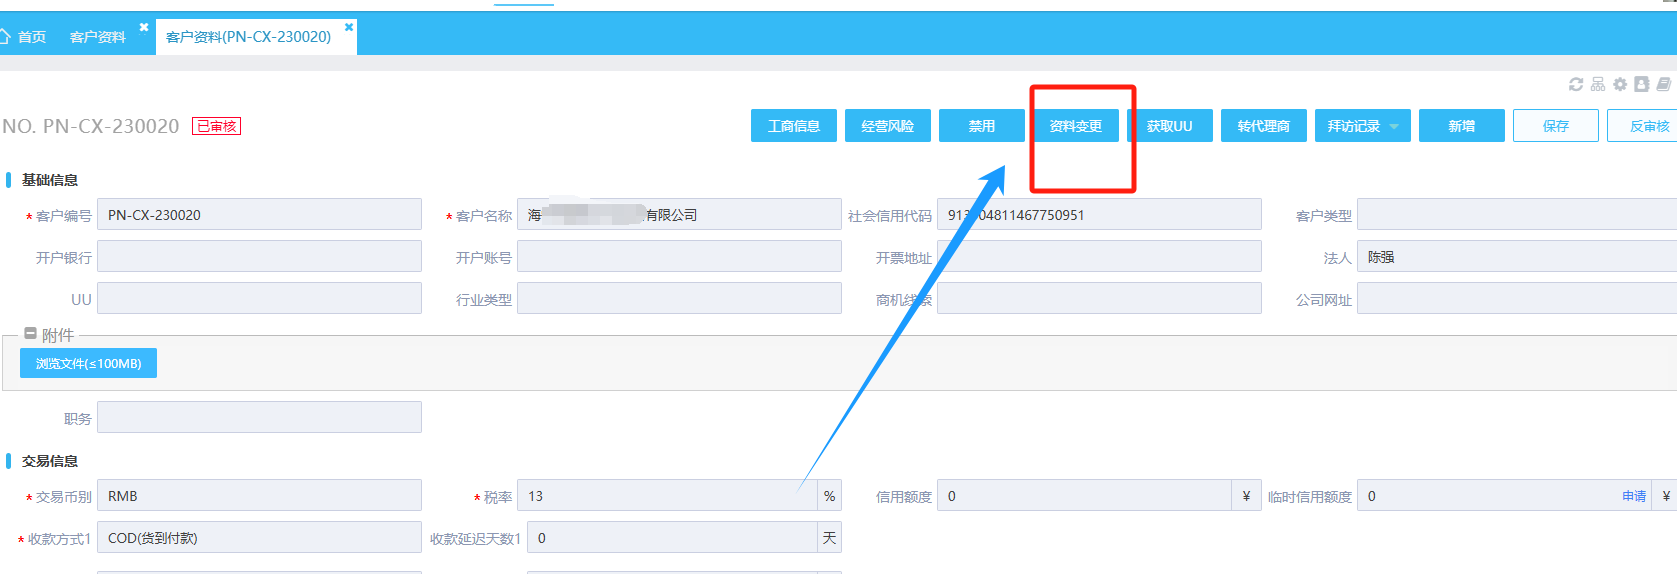Image resolution: width=1677 pixels, height=574 pixels.
Task: Click the 经营风险 button
Action: point(888,126)
